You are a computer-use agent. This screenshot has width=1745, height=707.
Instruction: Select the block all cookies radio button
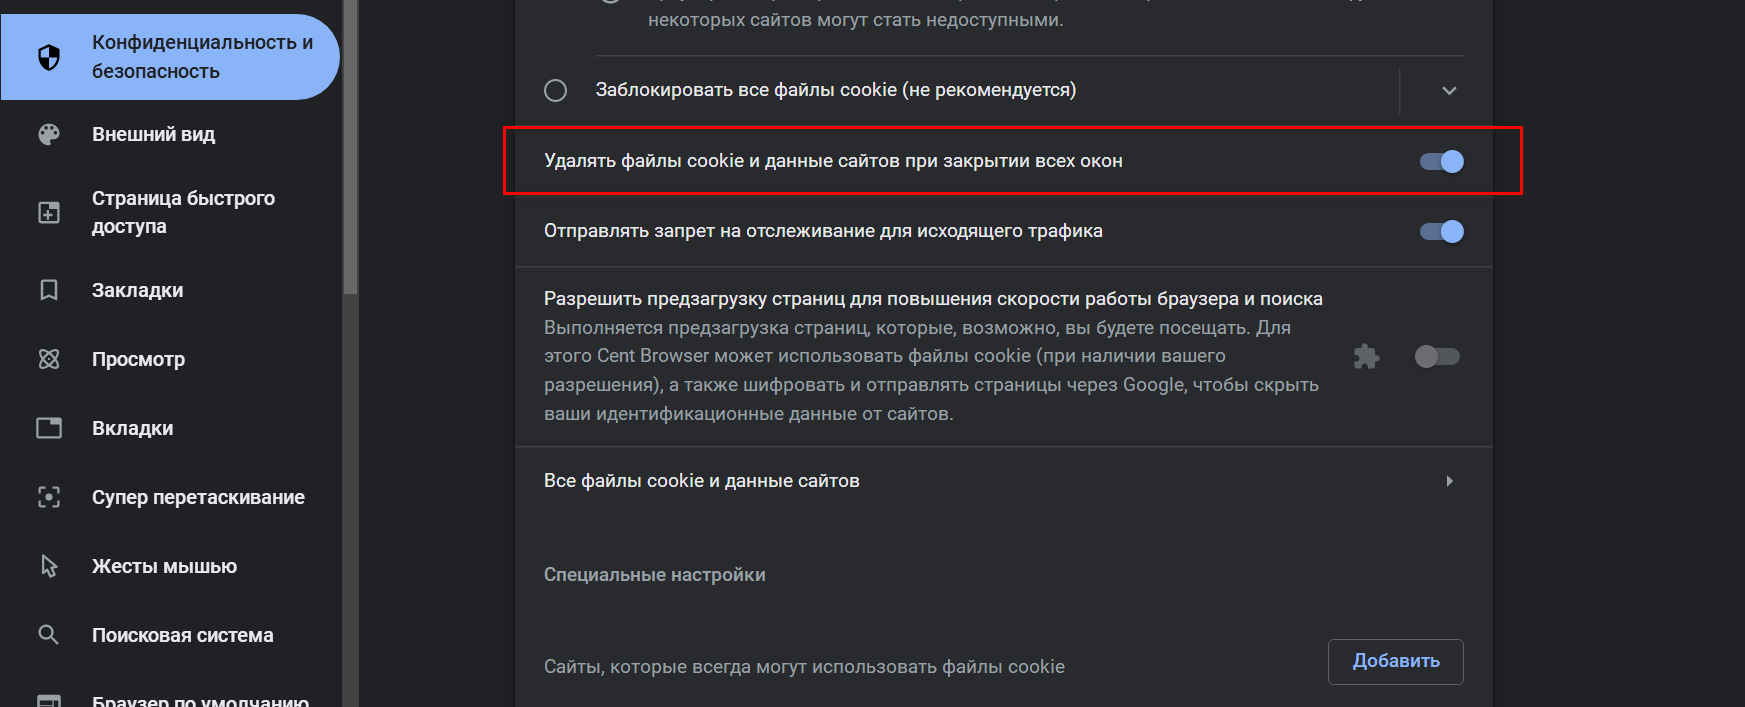pyautogui.click(x=556, y=91)
